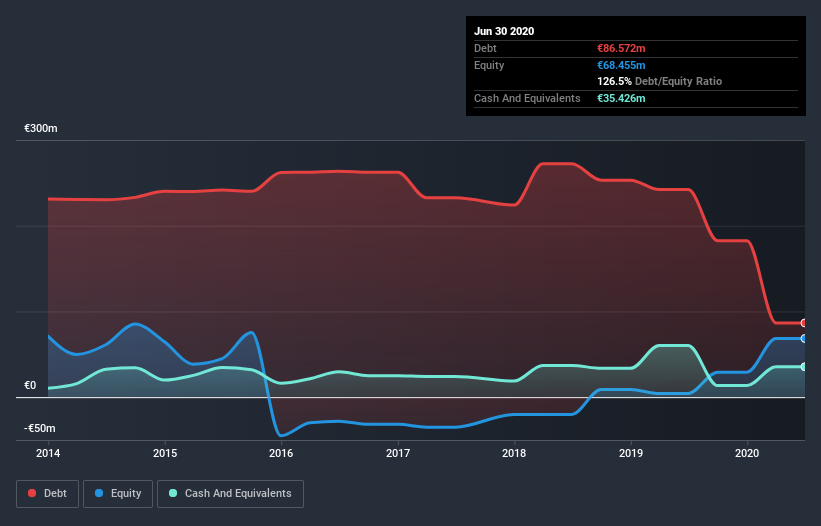The width and height of the screenshot is (821, 526).
Task: Click the 2017 x-axis label
Action: click(398, 453)
